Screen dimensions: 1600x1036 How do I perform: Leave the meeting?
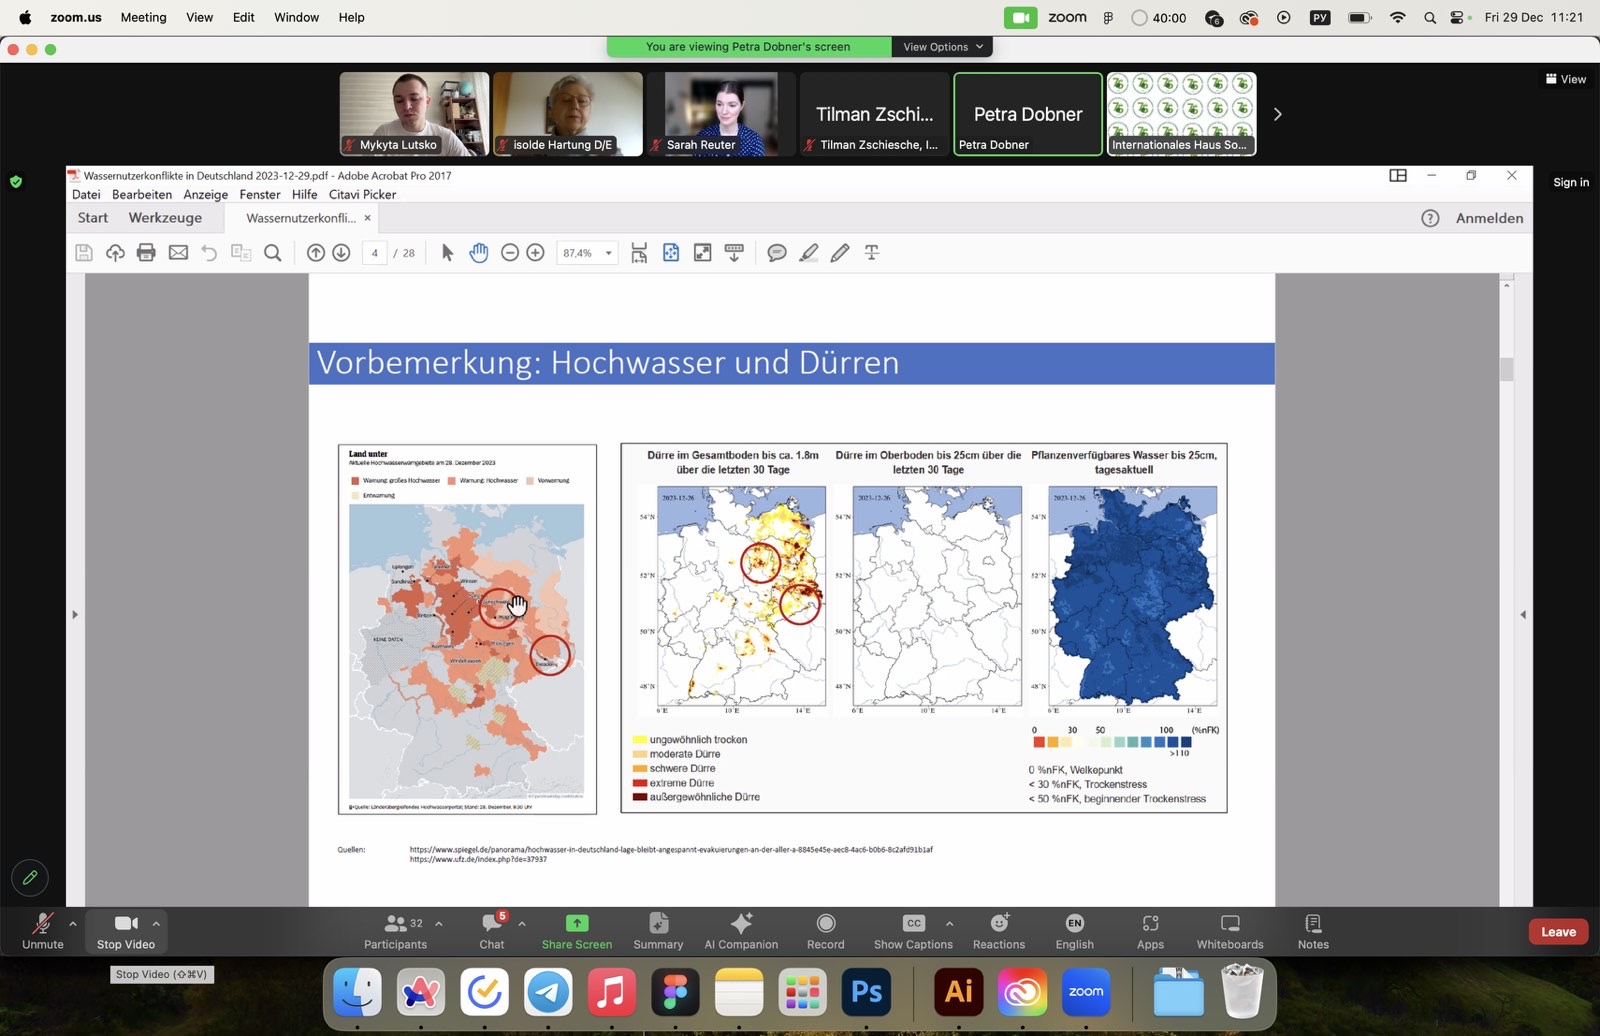pos(1558,932)
